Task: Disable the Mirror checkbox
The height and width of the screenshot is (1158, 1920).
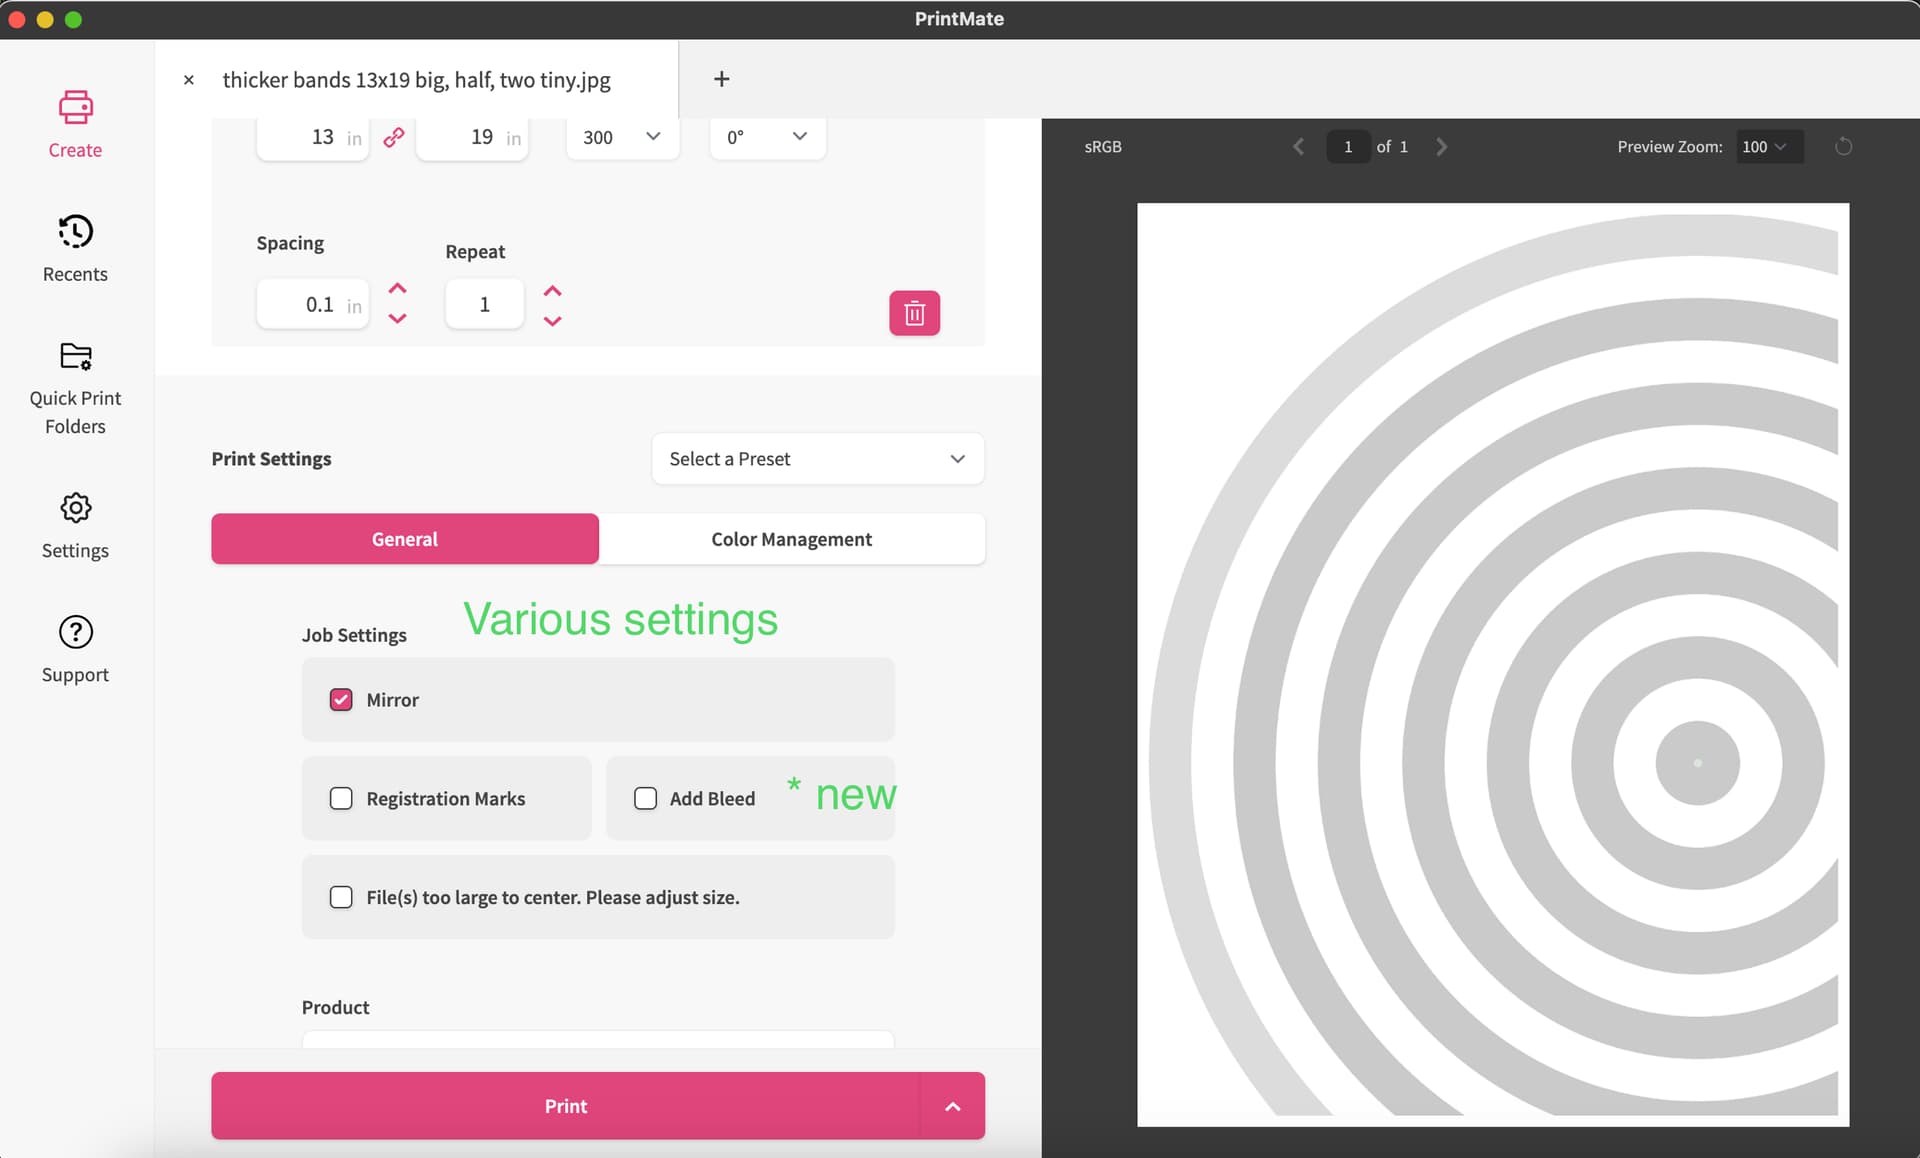Action: 341,699
